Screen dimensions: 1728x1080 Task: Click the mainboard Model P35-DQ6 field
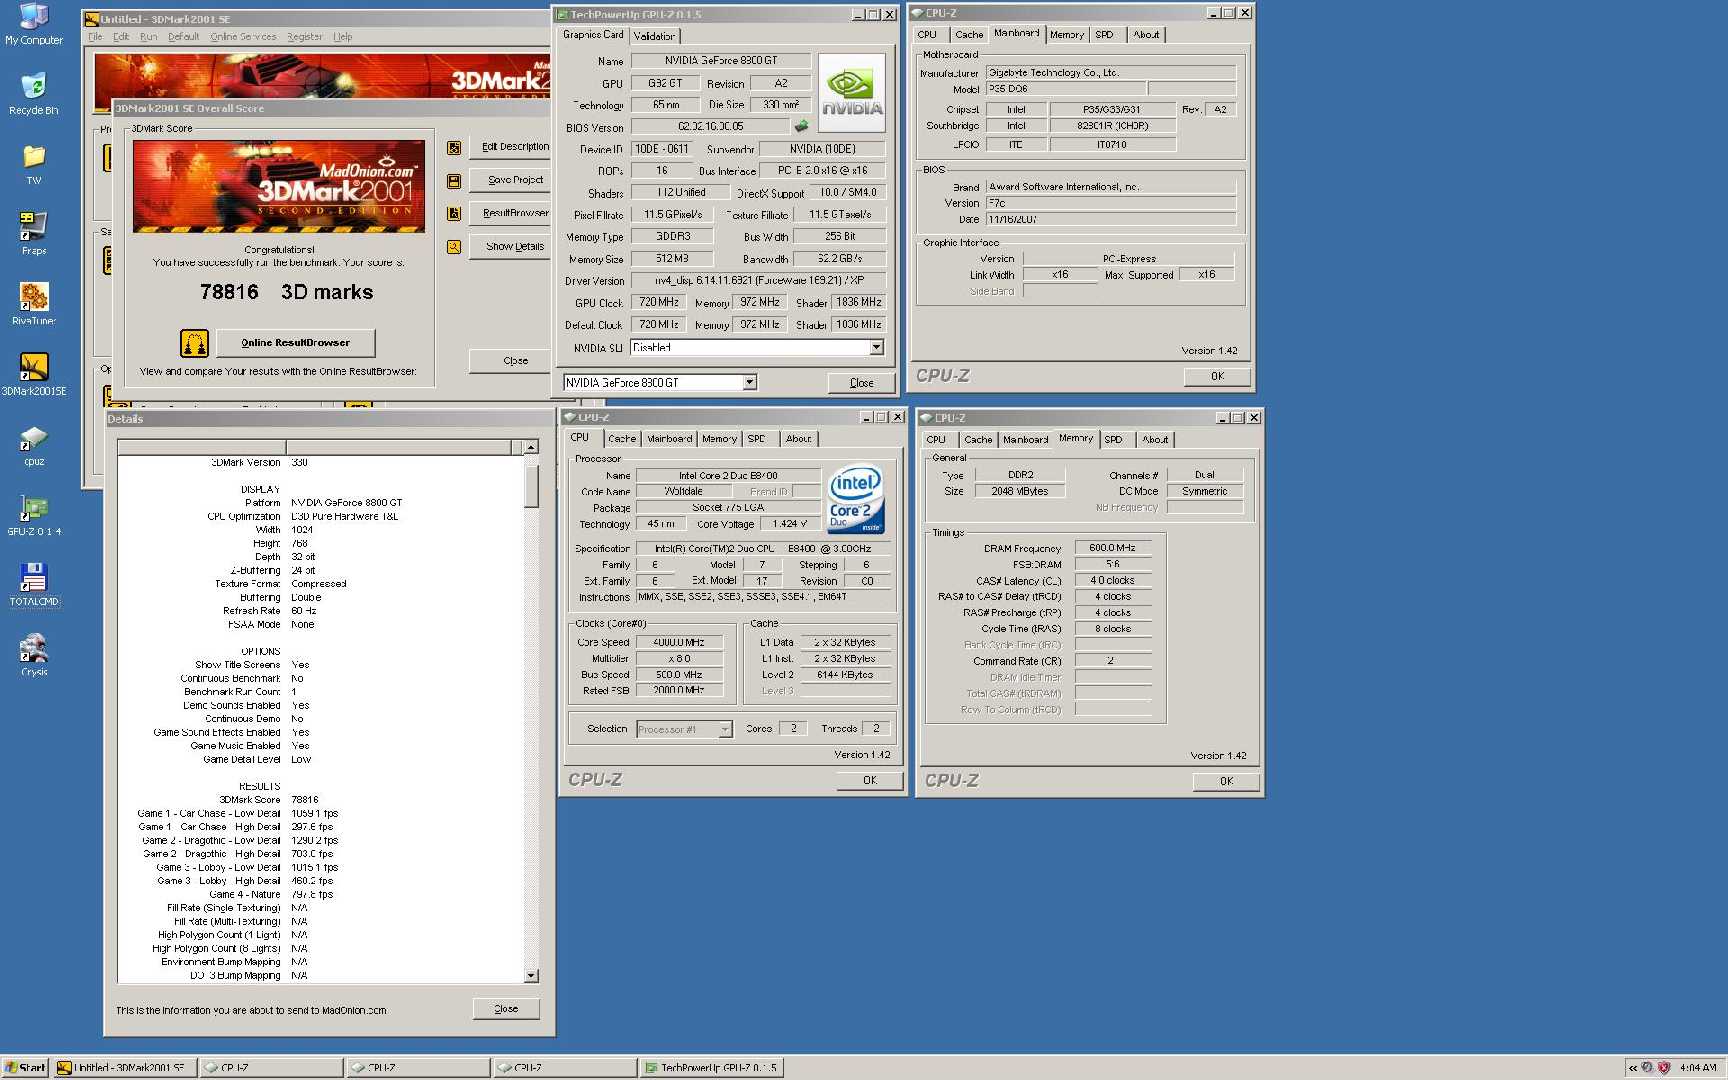click(x=1066, y=89)
